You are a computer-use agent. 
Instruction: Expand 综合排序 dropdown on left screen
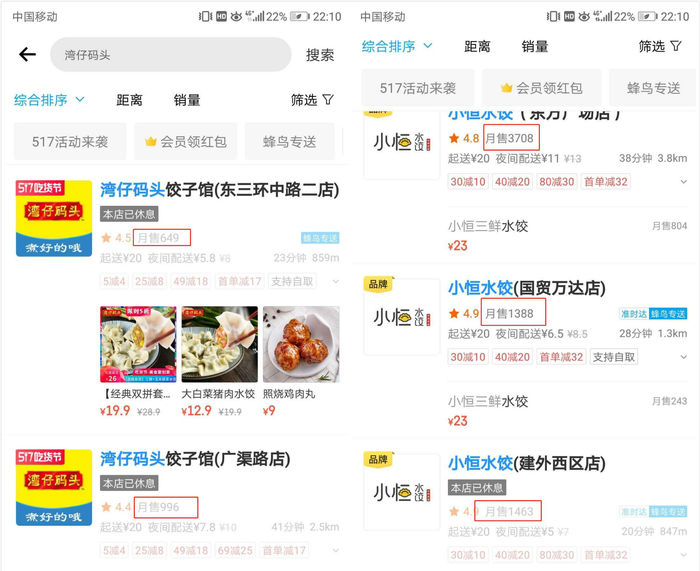[x=49, y=100]
